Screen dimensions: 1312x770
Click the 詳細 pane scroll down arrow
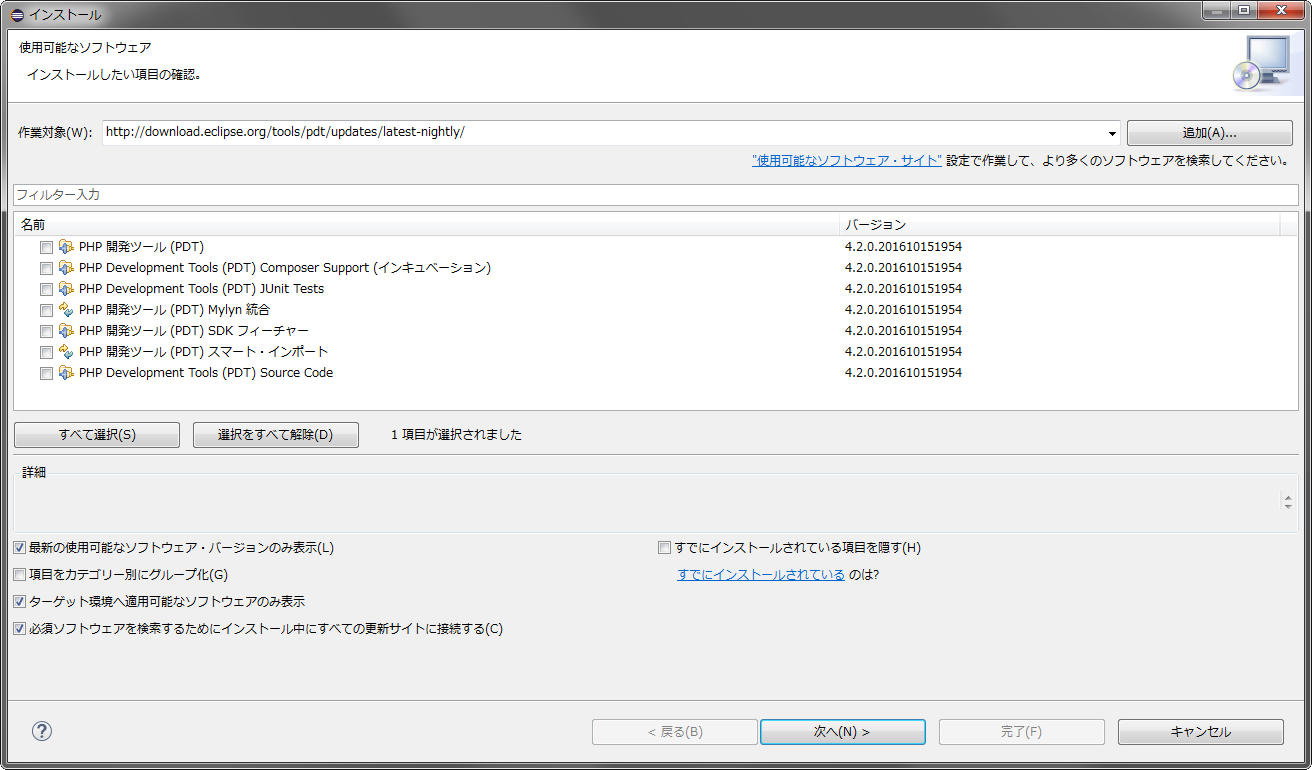click(1288, 506)
